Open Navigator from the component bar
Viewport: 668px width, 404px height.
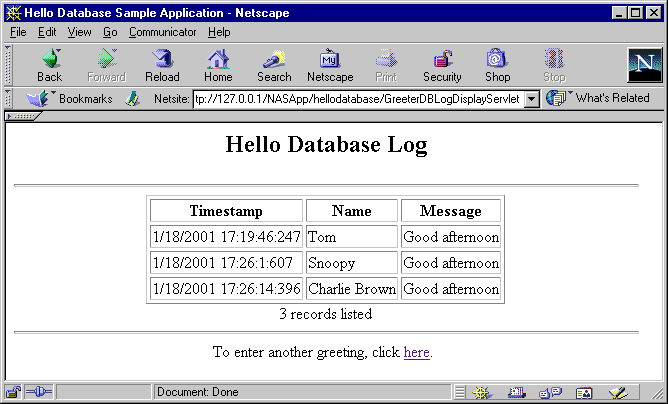482,392
